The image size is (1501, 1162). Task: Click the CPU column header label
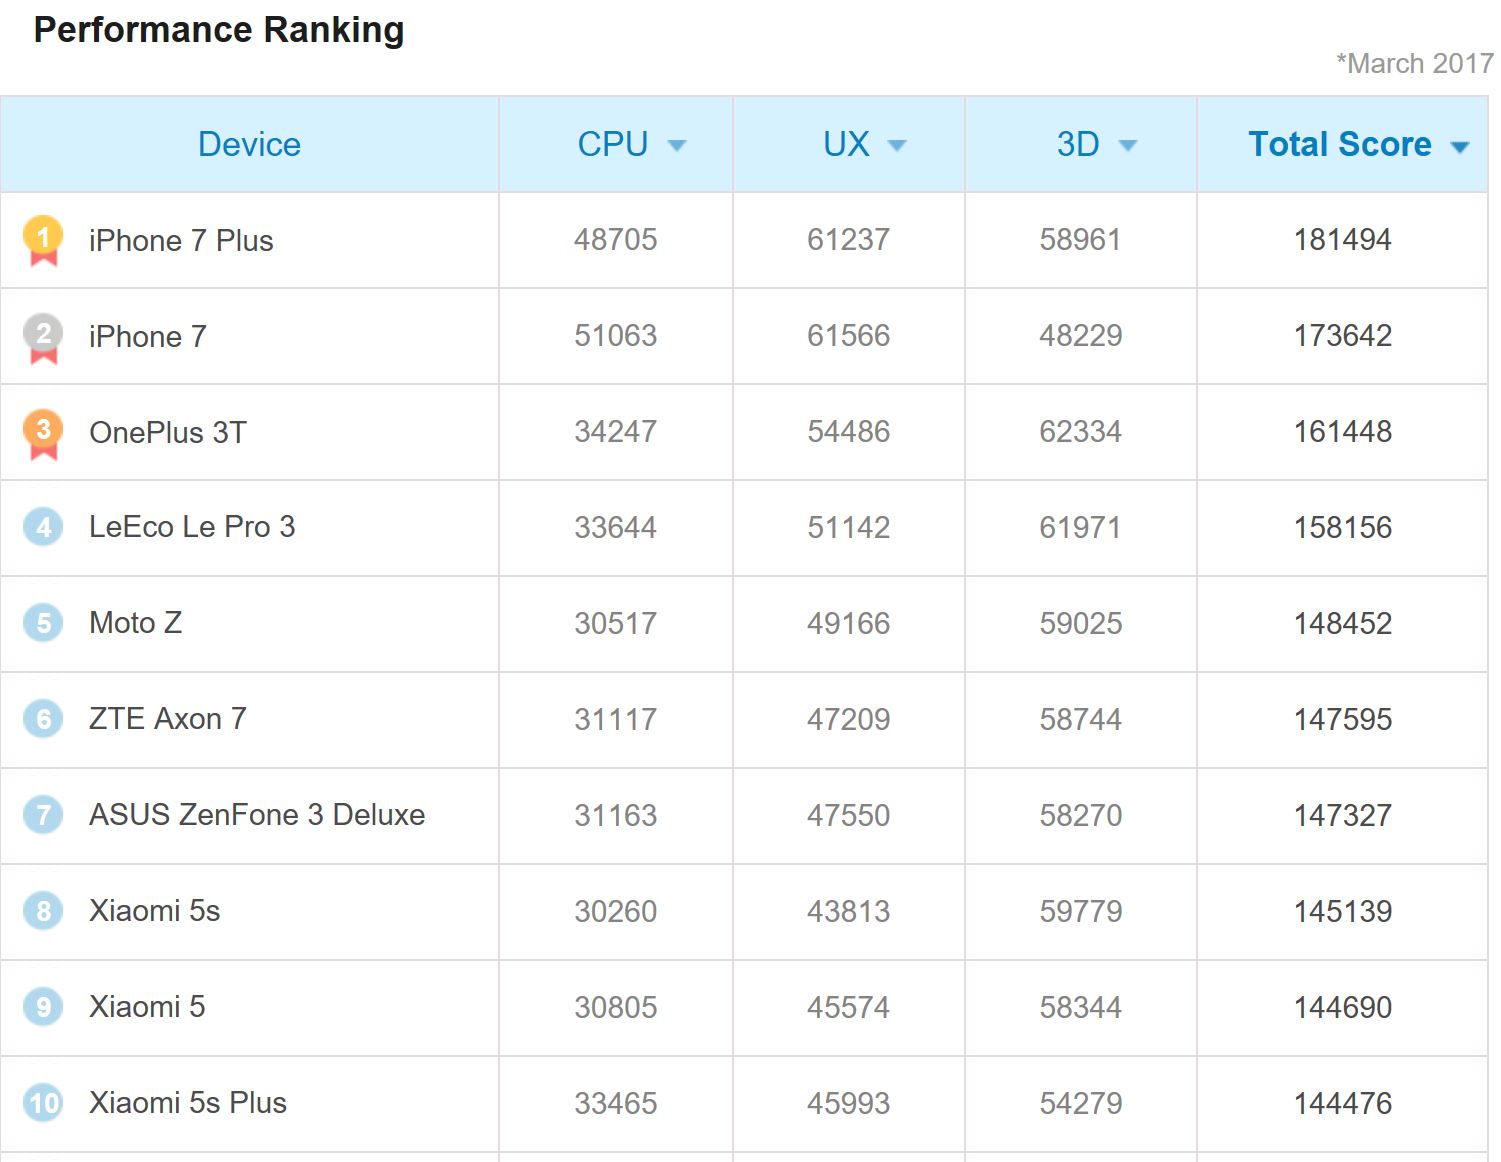click(x=613, y=144)
